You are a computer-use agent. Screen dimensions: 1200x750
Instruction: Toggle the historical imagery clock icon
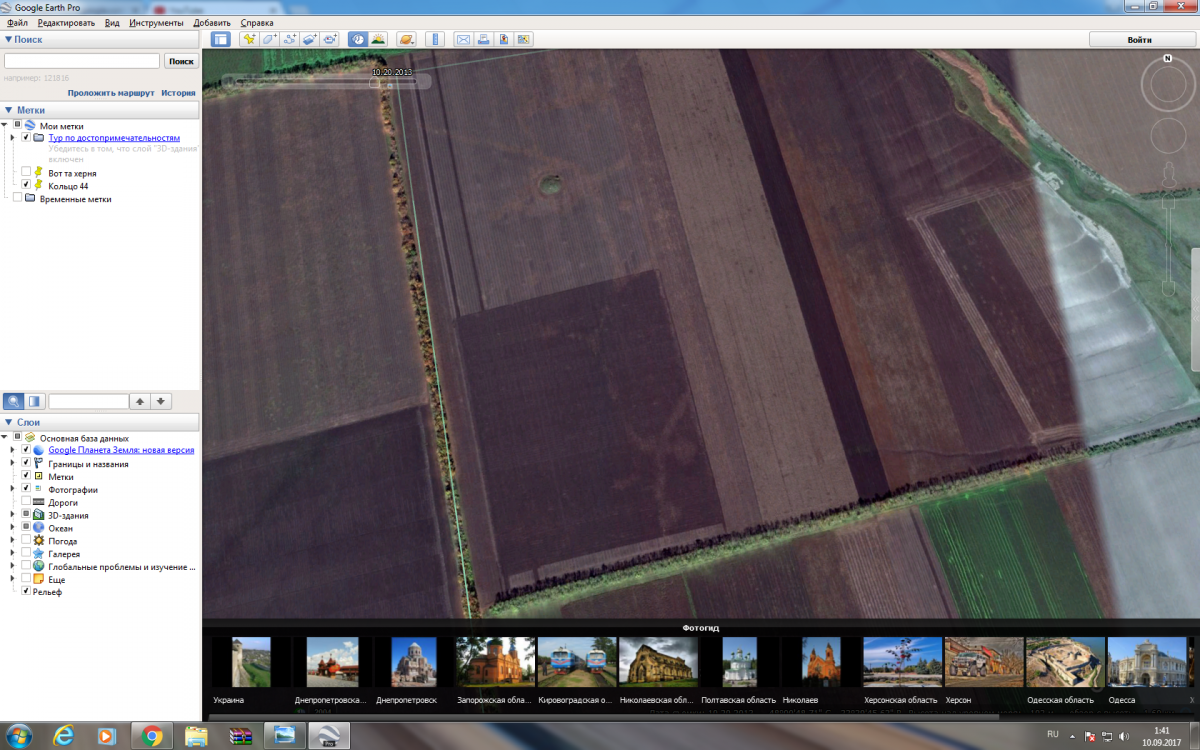click(x=357, y=40)
